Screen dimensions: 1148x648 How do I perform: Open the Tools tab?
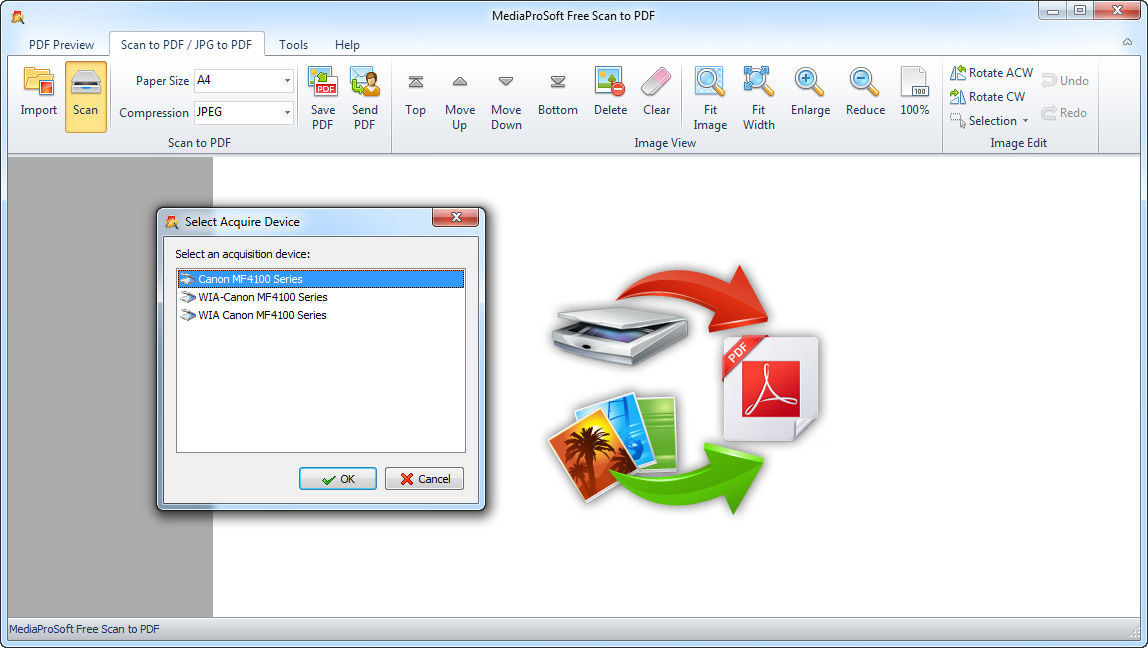(293, 45)
